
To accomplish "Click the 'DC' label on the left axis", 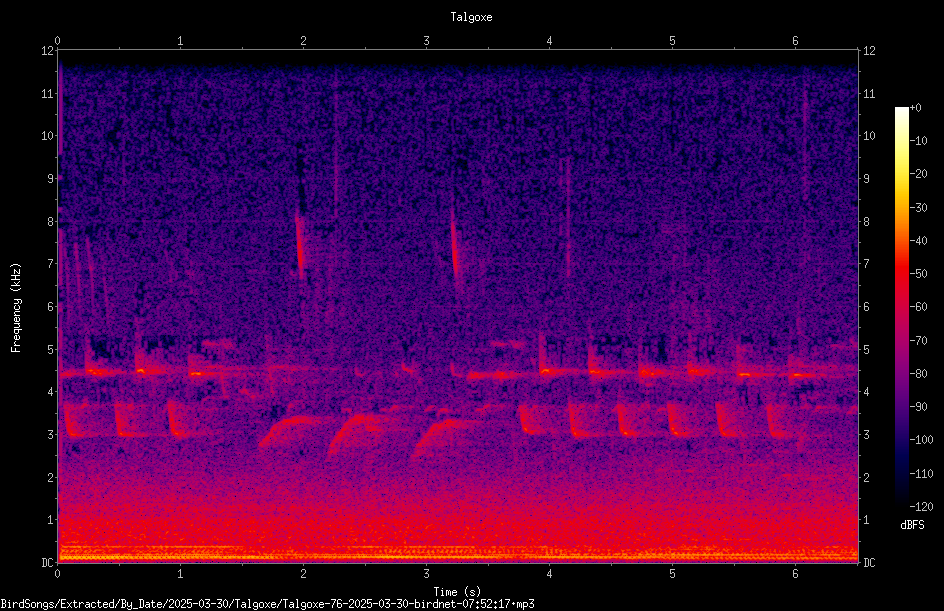I will tap(48, 563).
